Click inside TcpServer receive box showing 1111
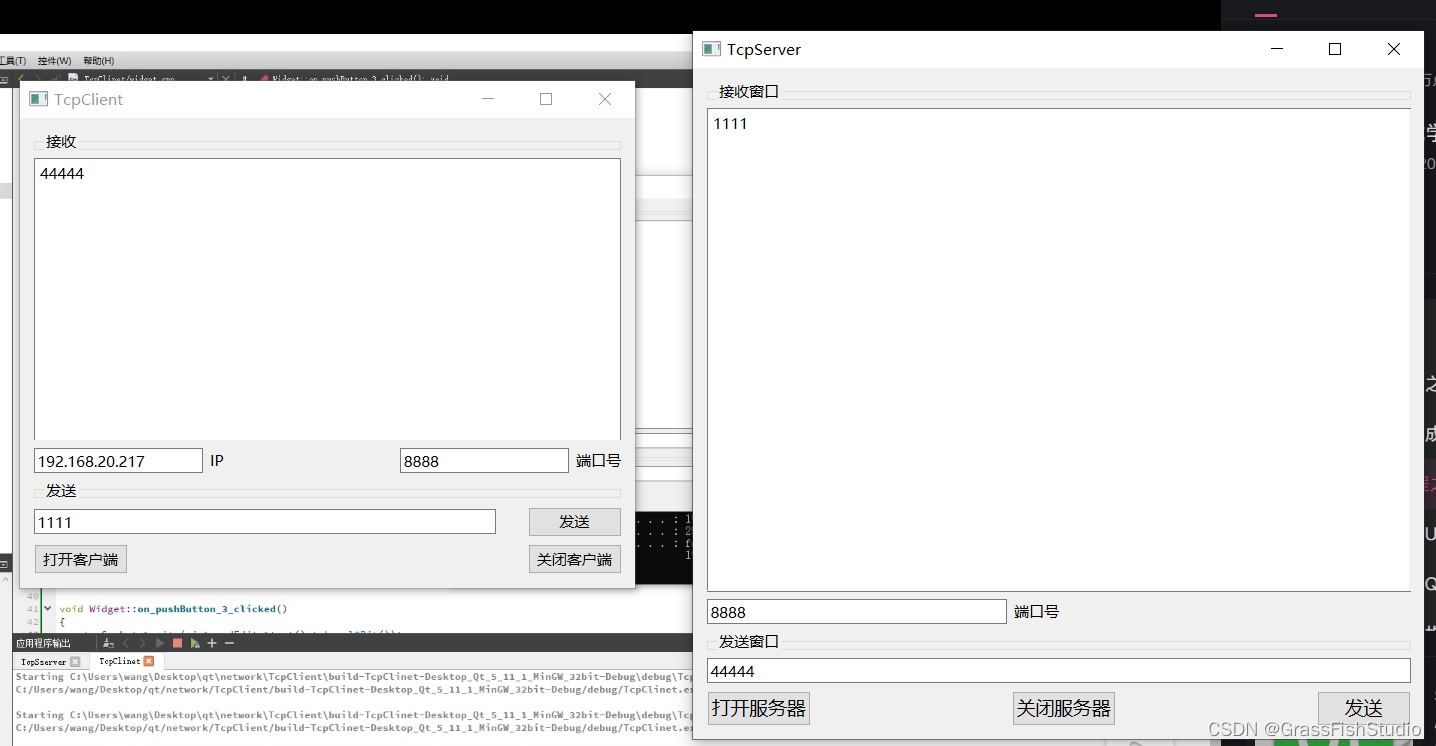 tap(1058, 350)
